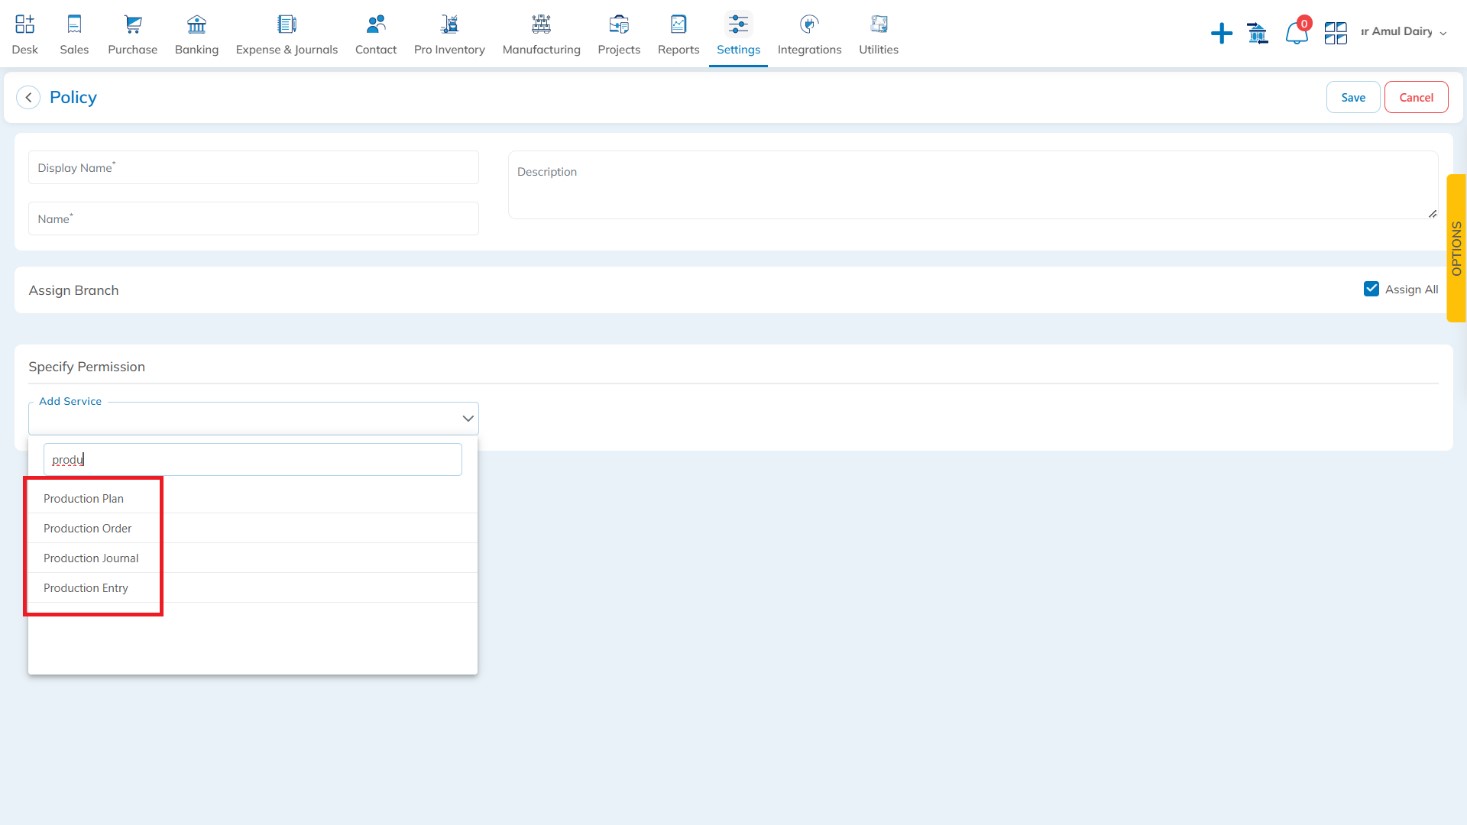This screenshot has width=1467, height=825.
Task: Click the service search box containing produ
Action: point(252,459)
